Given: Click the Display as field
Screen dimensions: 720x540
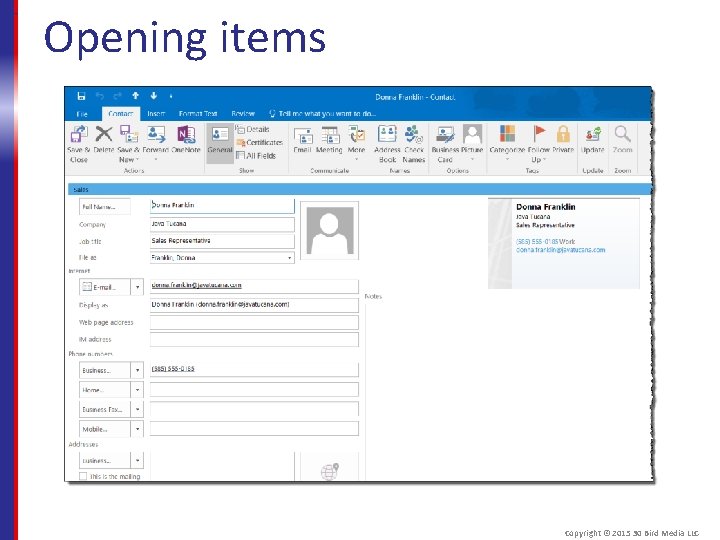Looking at the screenshot, I should pos(254,305).
